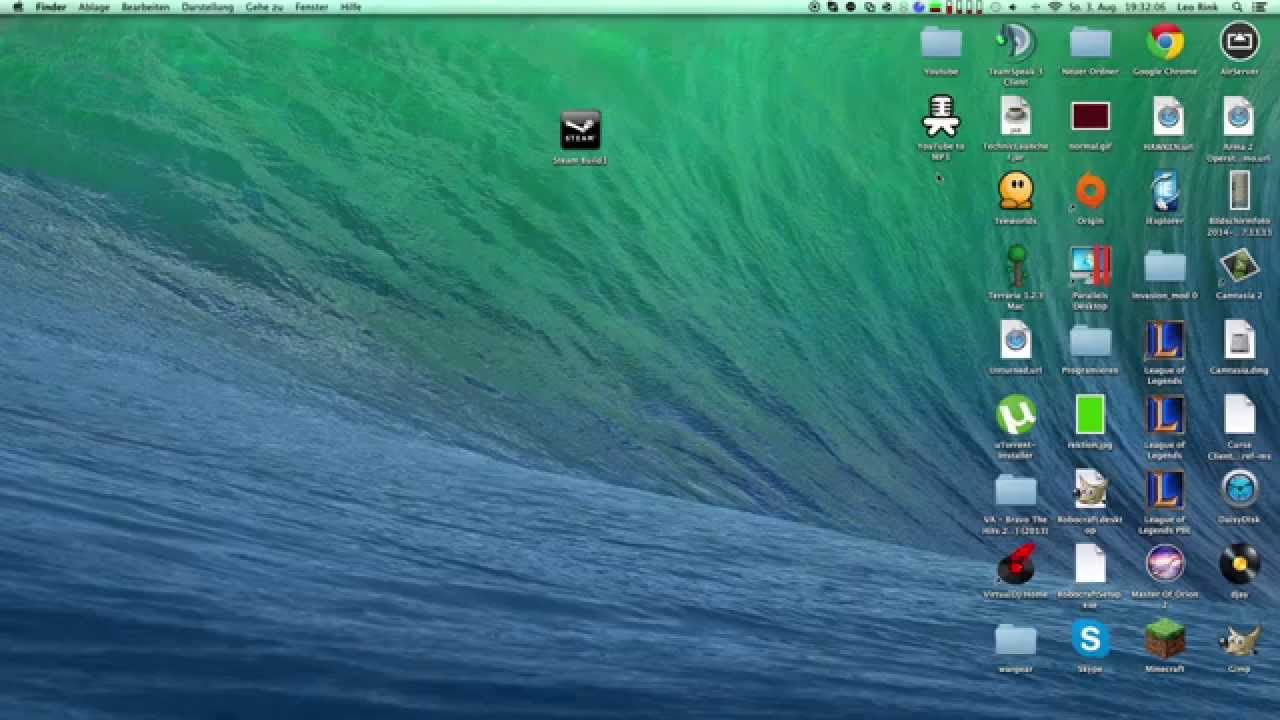Open Parallels Desktop icon
Screen dimensions: 1280x720
(1090, 265)
